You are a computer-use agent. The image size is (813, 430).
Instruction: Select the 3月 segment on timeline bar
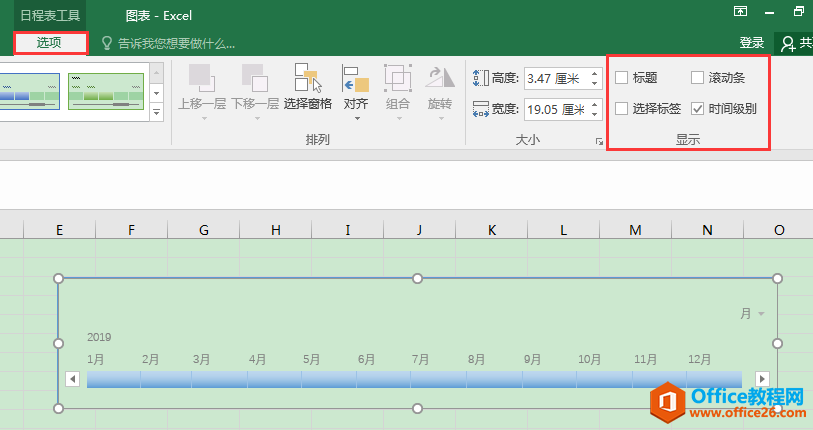point(219,379)
